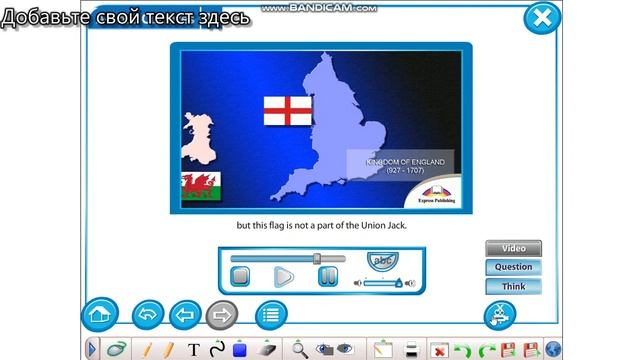Click the subtitle text about Union Jack
Screen dimensions: 640x360
click(322, 225)
